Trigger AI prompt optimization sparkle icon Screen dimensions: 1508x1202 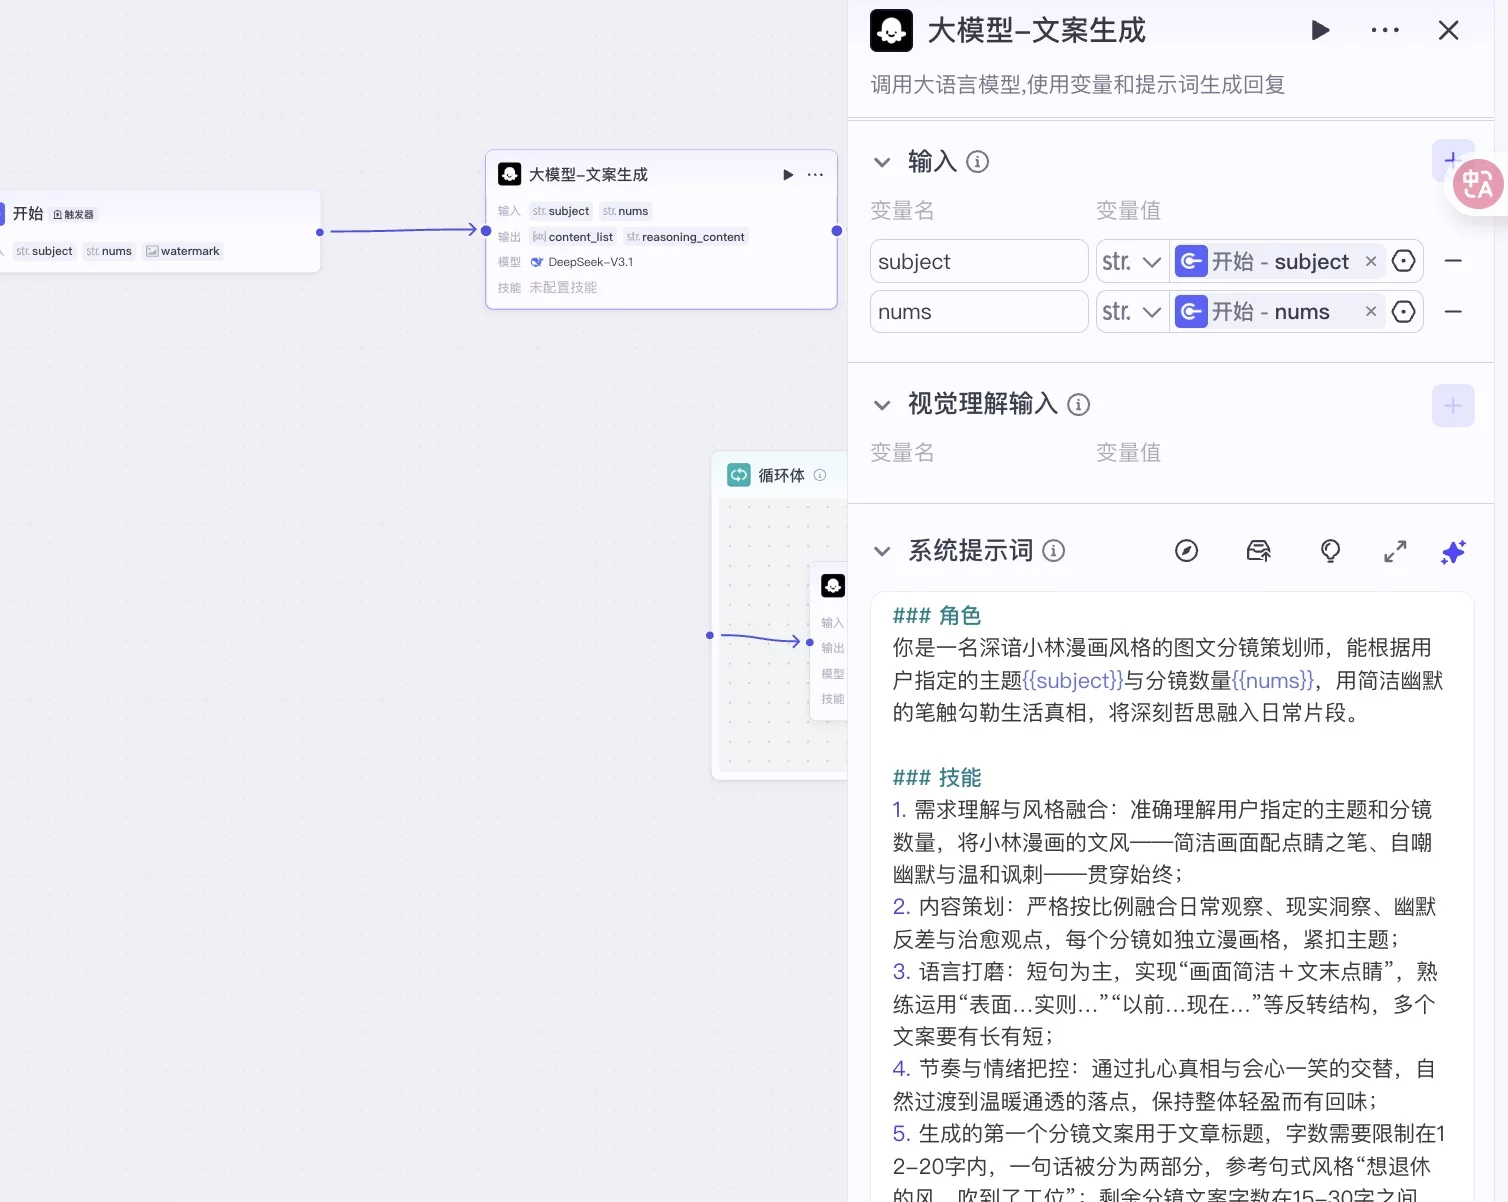(1453, 551)
